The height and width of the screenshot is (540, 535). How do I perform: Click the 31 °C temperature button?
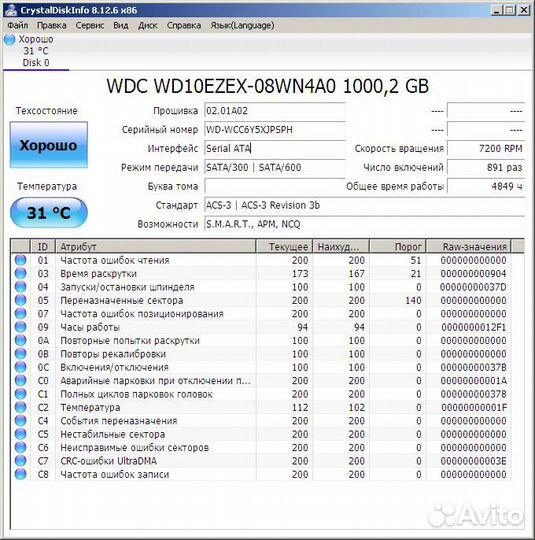pyautogui.click(x=49, y=213)
